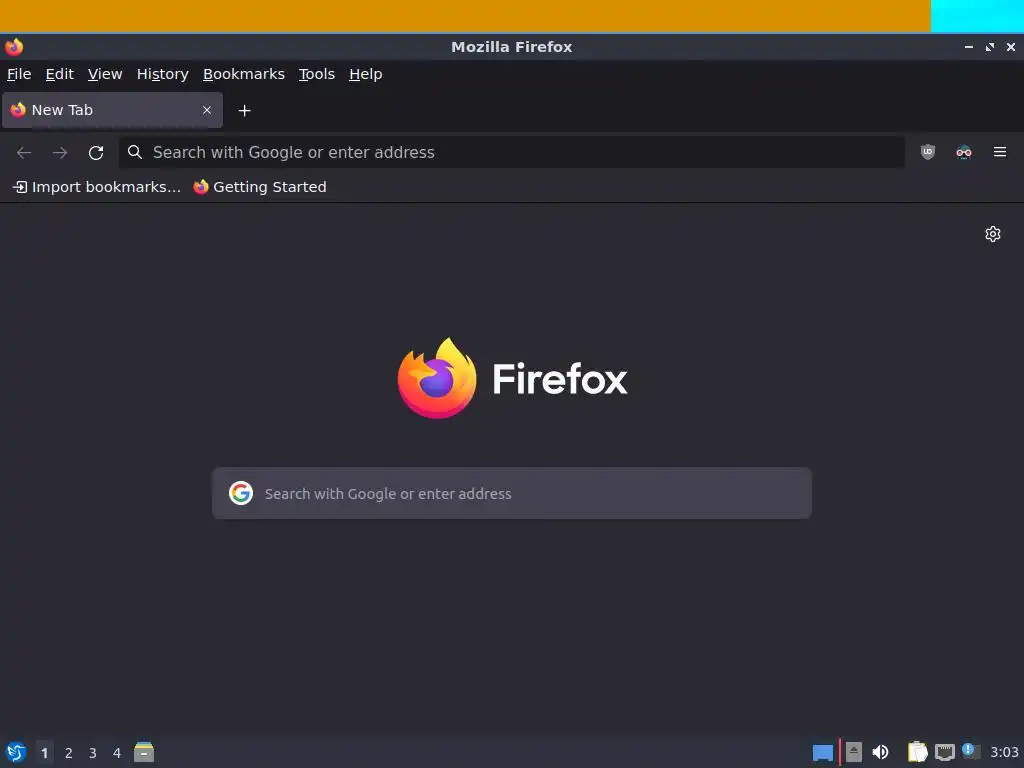This screenshot has height=768, width=1024.
Task: Close the New Tab tab
Action: [206, 110]
